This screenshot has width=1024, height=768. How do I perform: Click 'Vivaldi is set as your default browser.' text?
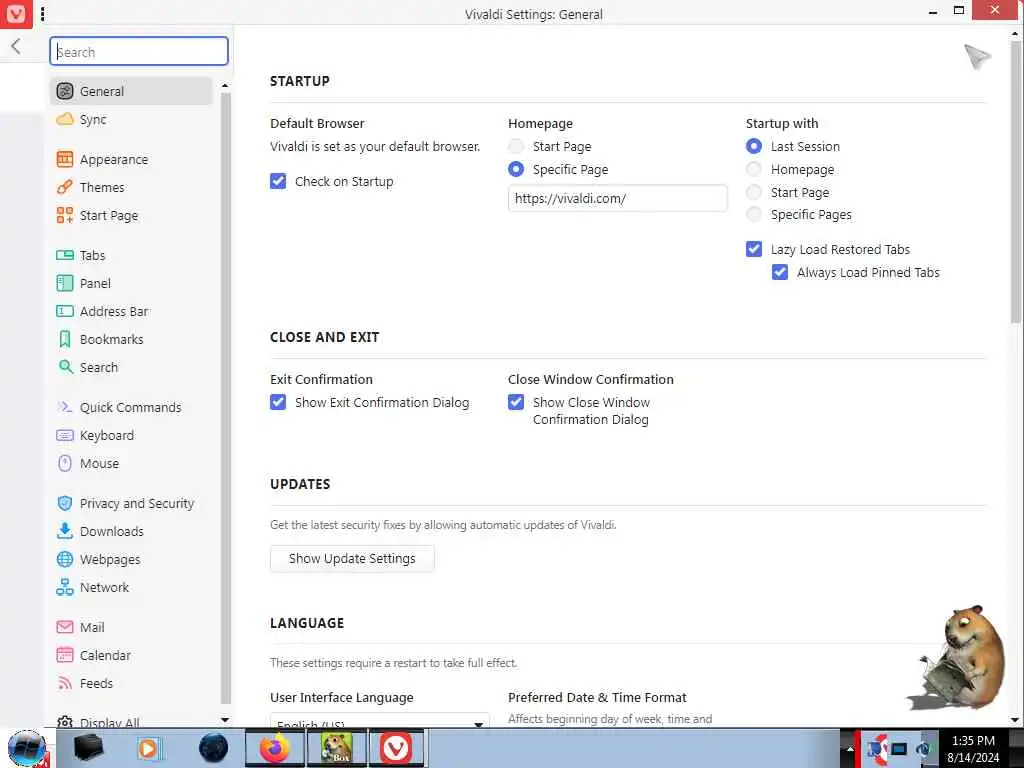click(x=375, y=146)
